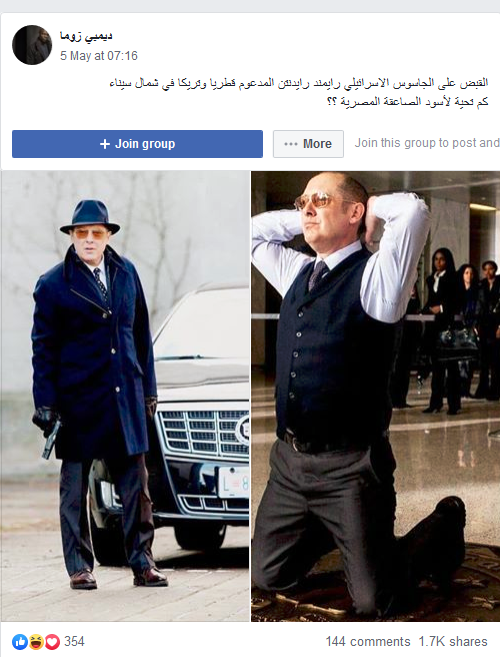
Task: Click the women standing in right photo background
Action: click(461, 331)
